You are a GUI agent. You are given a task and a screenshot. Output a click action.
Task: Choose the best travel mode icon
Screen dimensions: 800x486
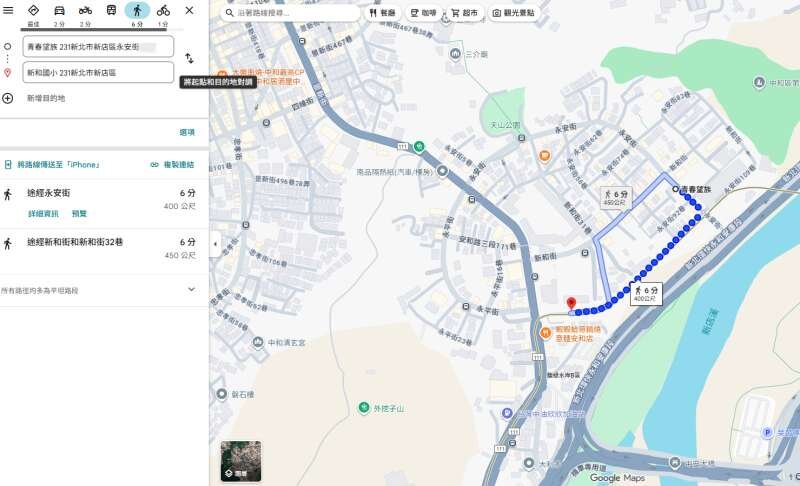[x=33, y=11]
